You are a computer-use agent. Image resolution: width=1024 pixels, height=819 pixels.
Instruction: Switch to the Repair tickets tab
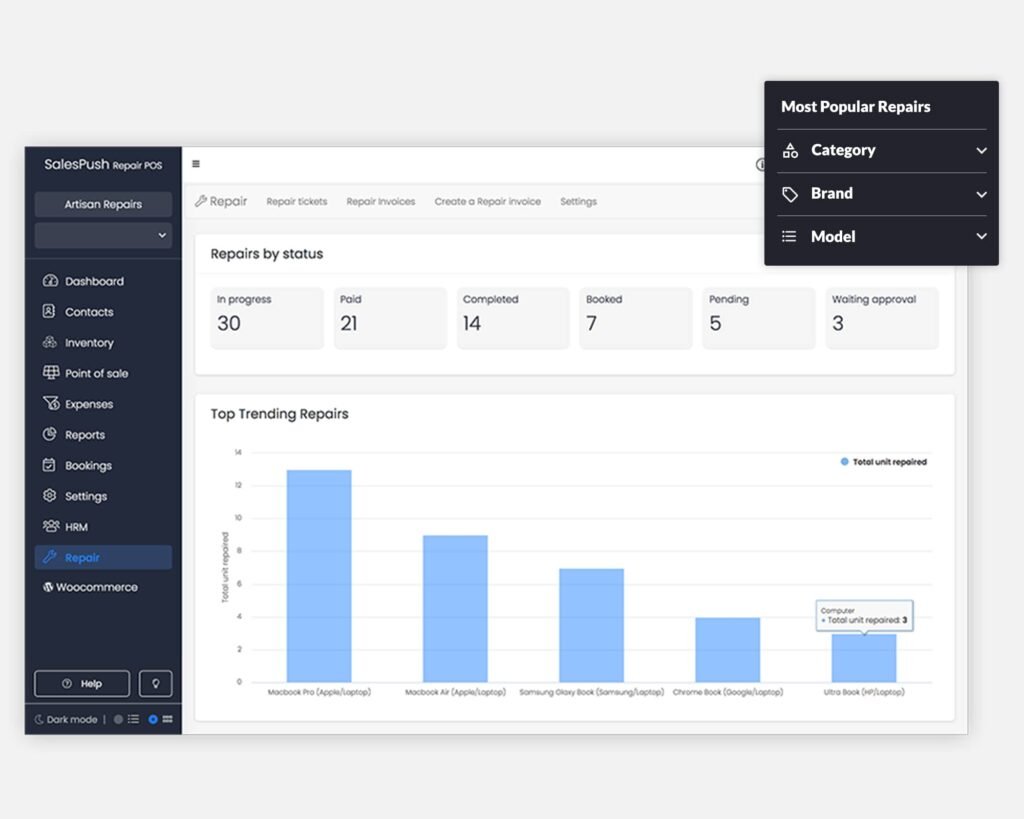[x=297, y=202]
